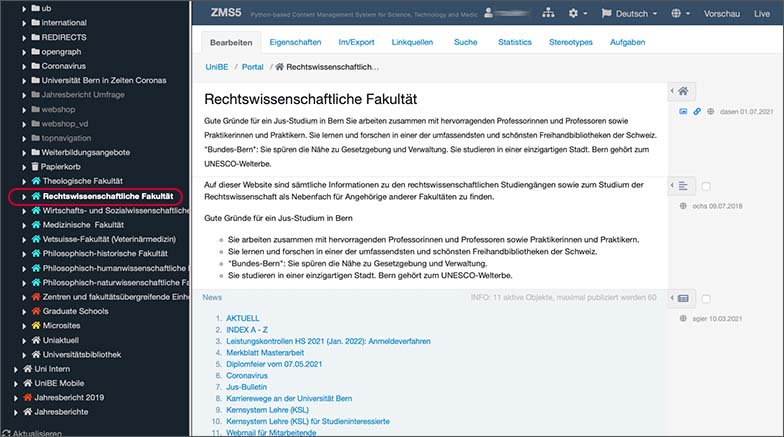Open the Deutsch language dropdown
This screenshot has height=437, width=784.
pos(629,14)
